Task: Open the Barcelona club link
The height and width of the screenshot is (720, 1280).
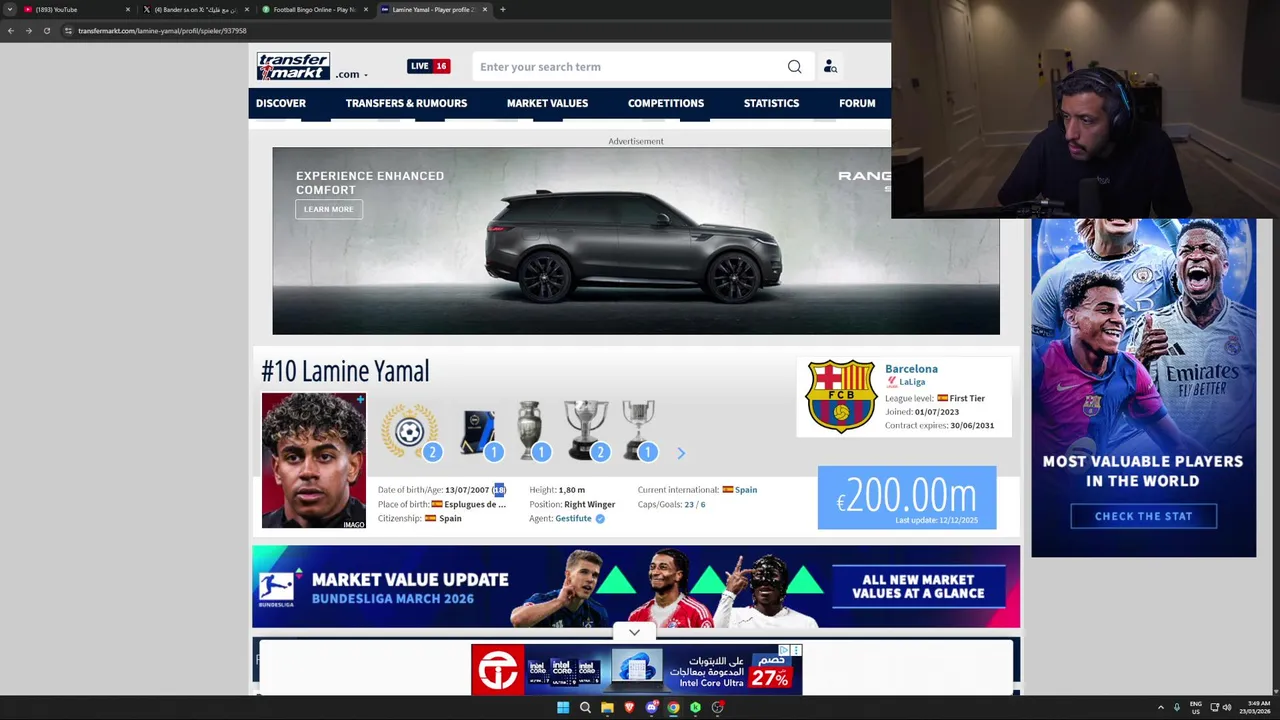Action: click(x=911, y=369)
